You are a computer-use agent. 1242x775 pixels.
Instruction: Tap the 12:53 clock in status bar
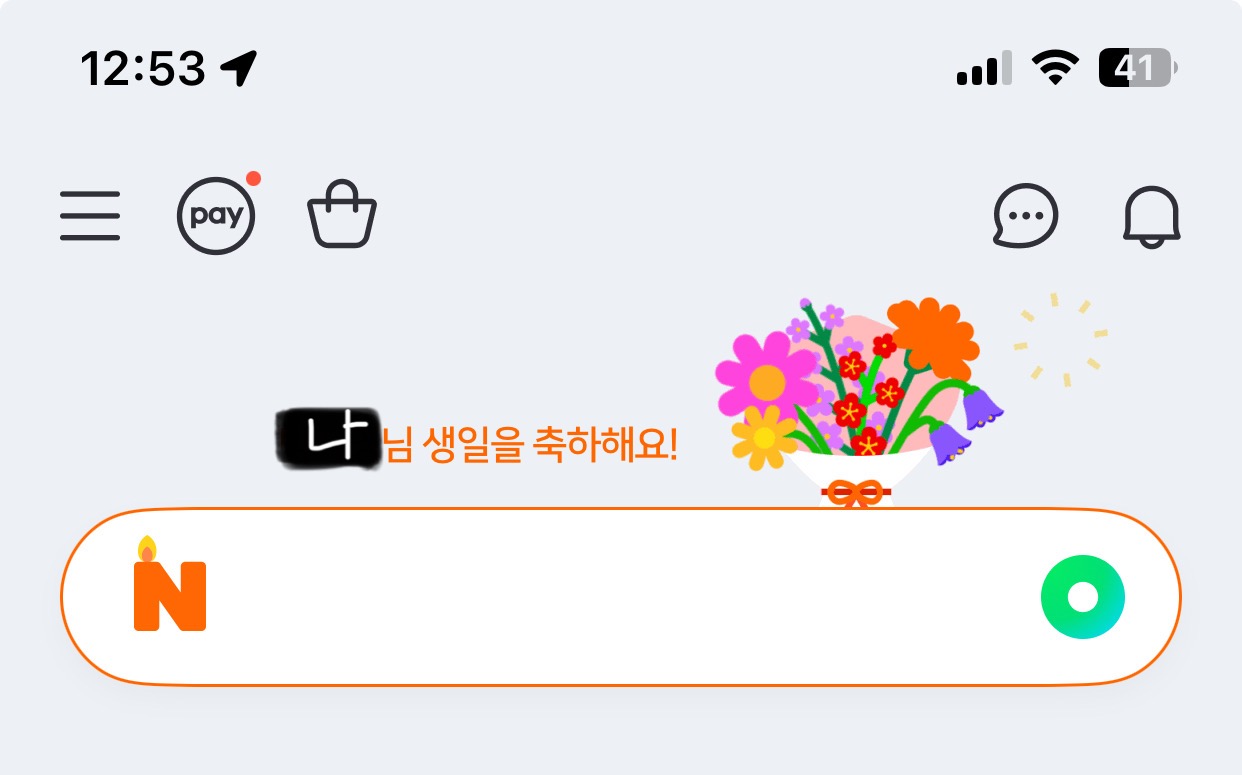coord(142,69)
